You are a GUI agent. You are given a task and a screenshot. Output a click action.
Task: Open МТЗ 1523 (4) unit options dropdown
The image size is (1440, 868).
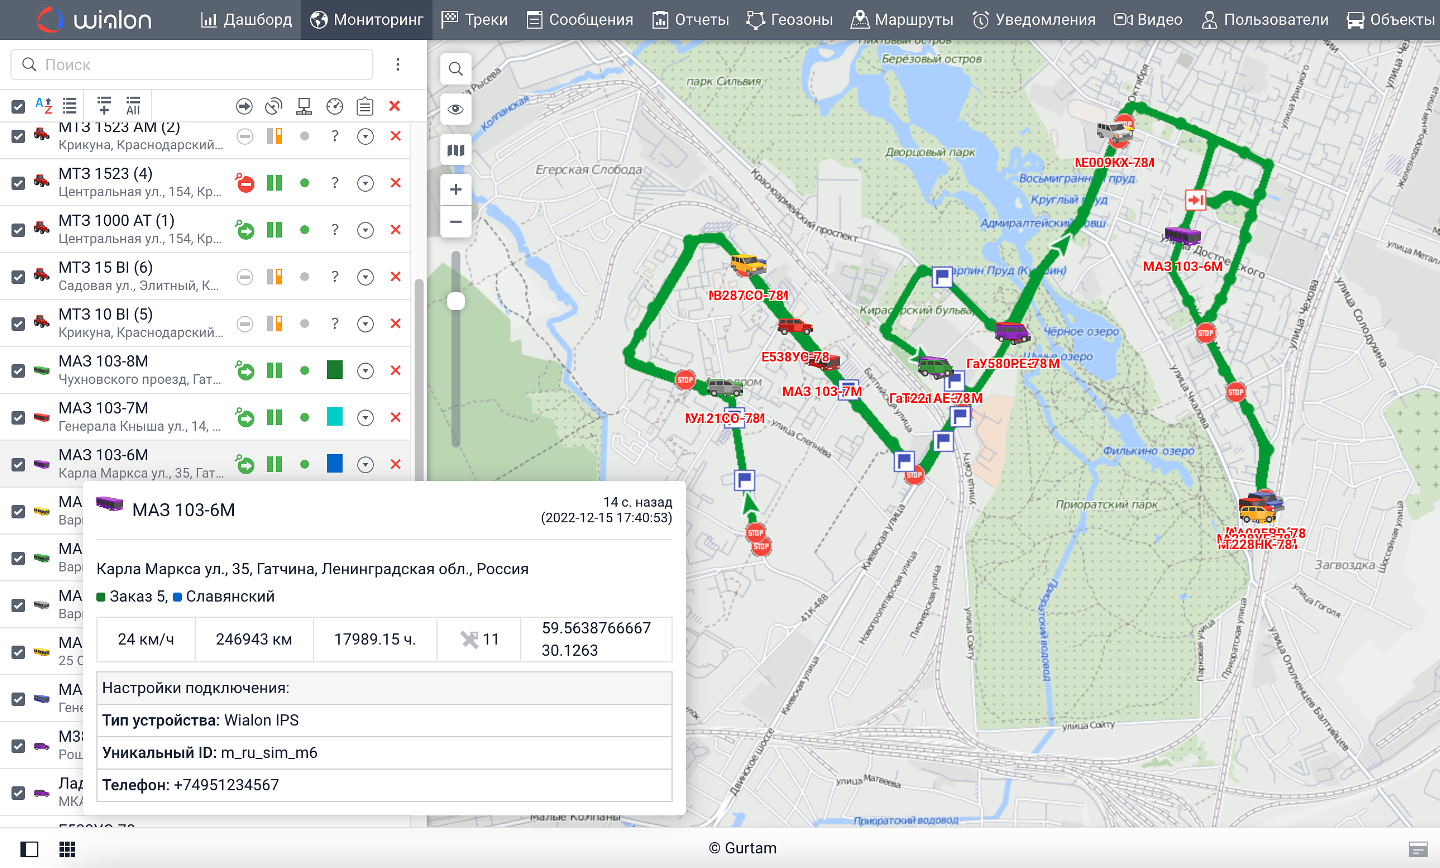click(x=366, y=183)
